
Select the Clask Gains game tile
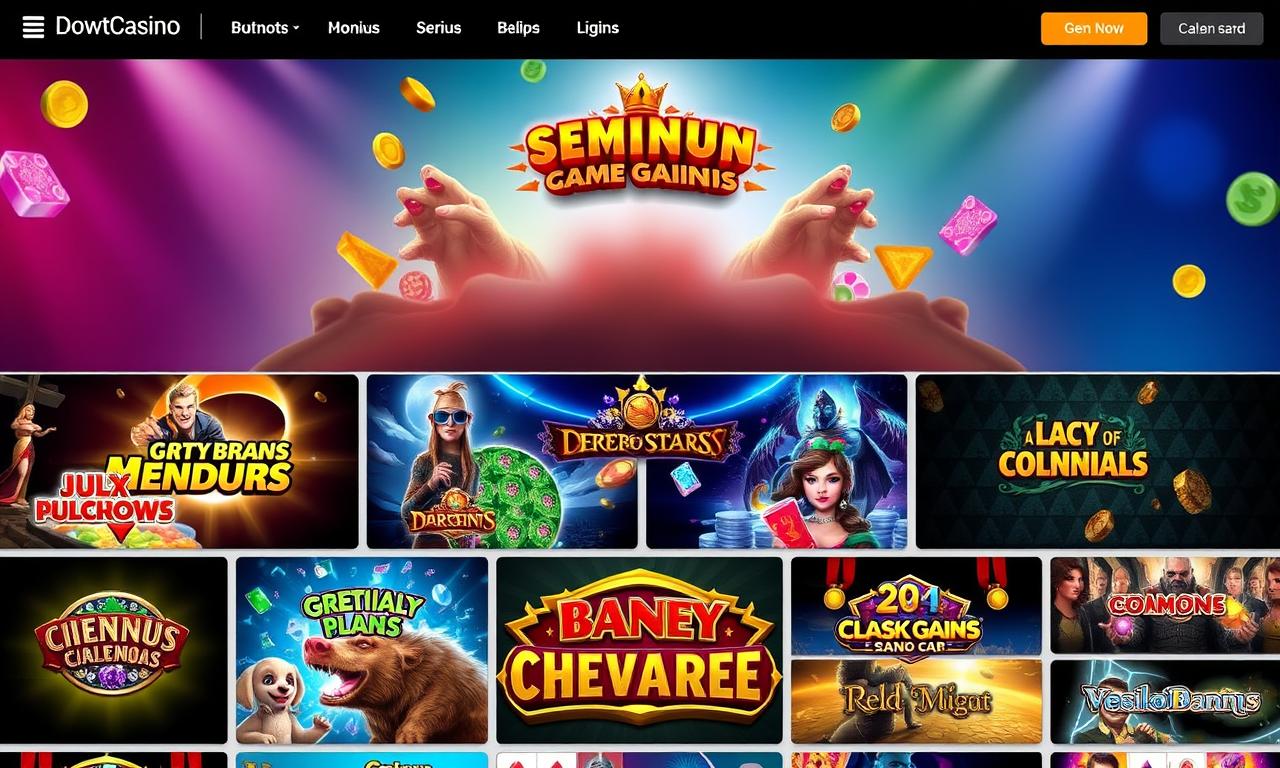(x=916, y=606)
